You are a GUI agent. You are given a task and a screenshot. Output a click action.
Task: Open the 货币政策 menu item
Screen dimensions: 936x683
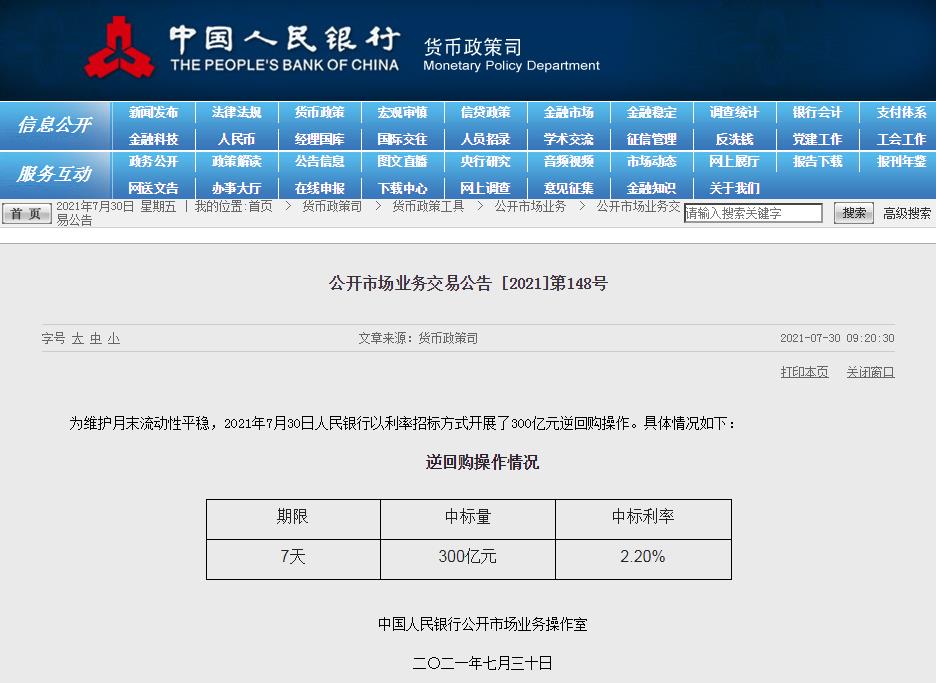point(319,113)
